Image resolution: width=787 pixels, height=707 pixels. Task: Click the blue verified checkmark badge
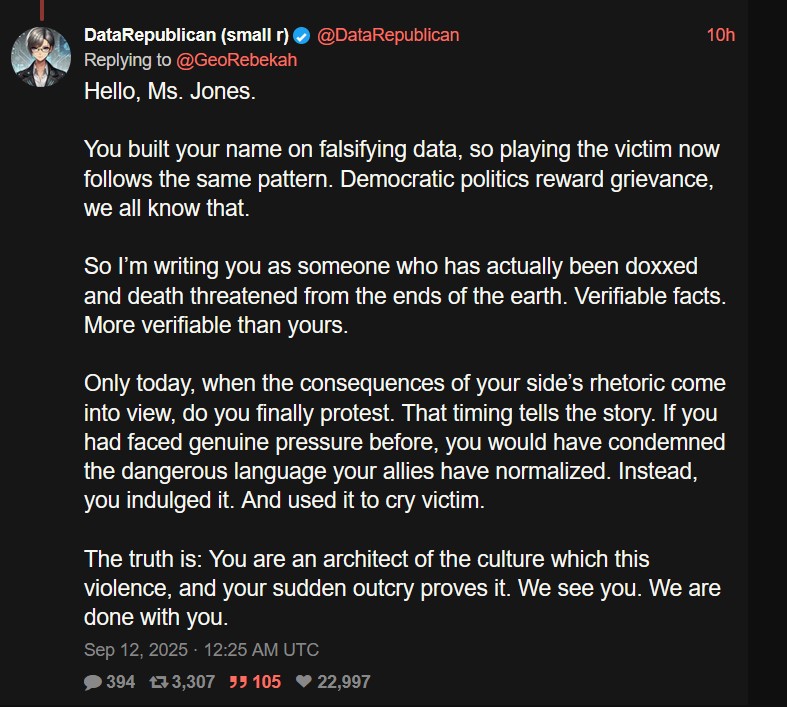coord(302,35)
